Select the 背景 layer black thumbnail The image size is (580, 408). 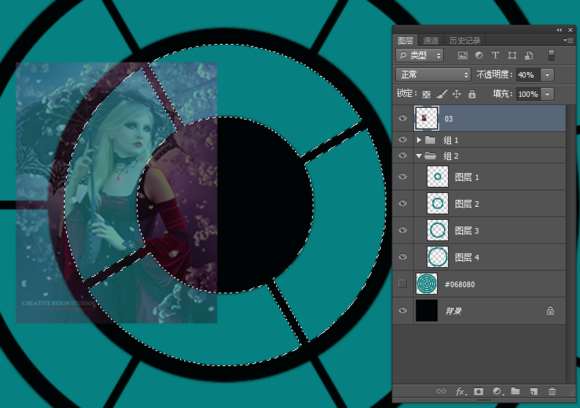pyautogui.click(x=426, y=310)
